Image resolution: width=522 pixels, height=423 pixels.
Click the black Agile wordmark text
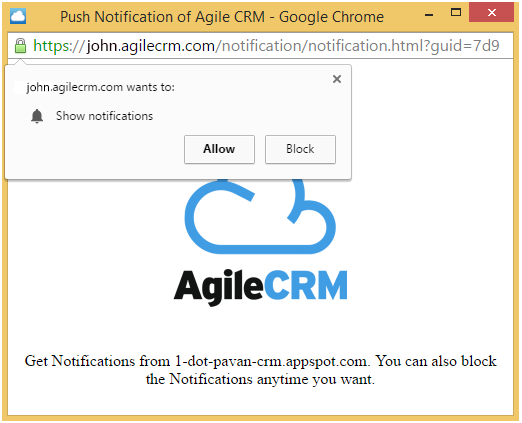(219, 287)
